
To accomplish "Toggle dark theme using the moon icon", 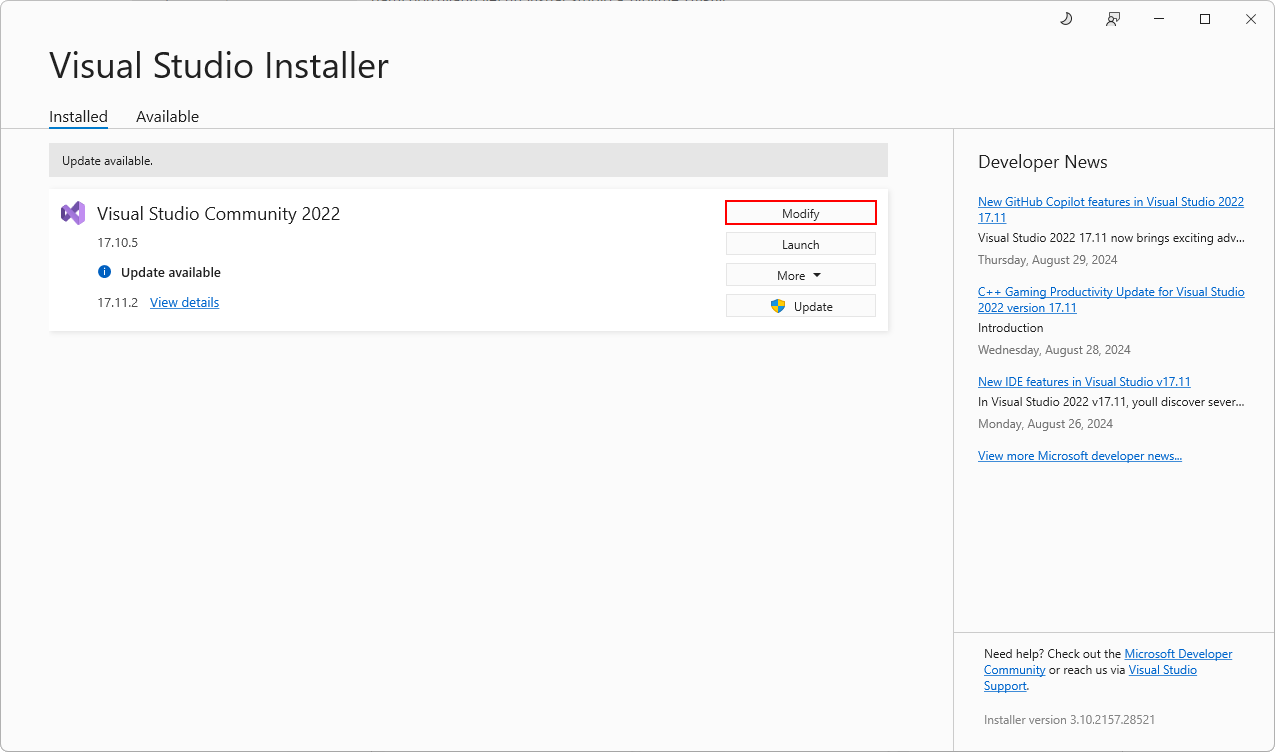I will click(1065, 18).
